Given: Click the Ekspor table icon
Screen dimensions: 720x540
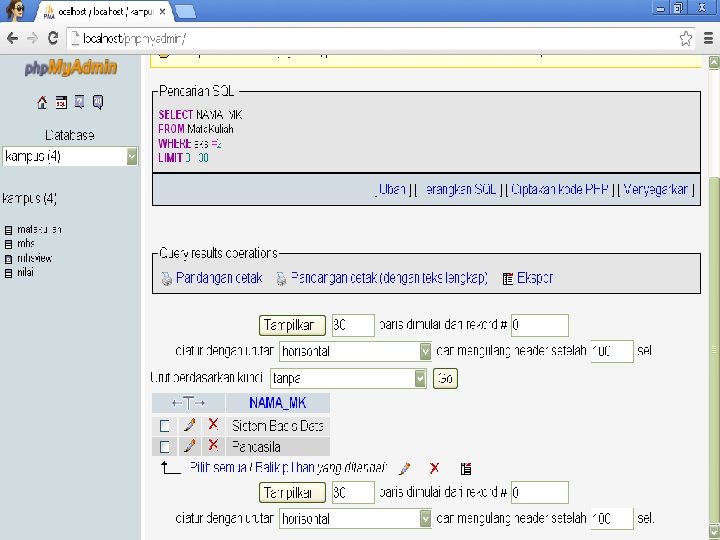Looking at the screenshot, I should click(507, 279).
